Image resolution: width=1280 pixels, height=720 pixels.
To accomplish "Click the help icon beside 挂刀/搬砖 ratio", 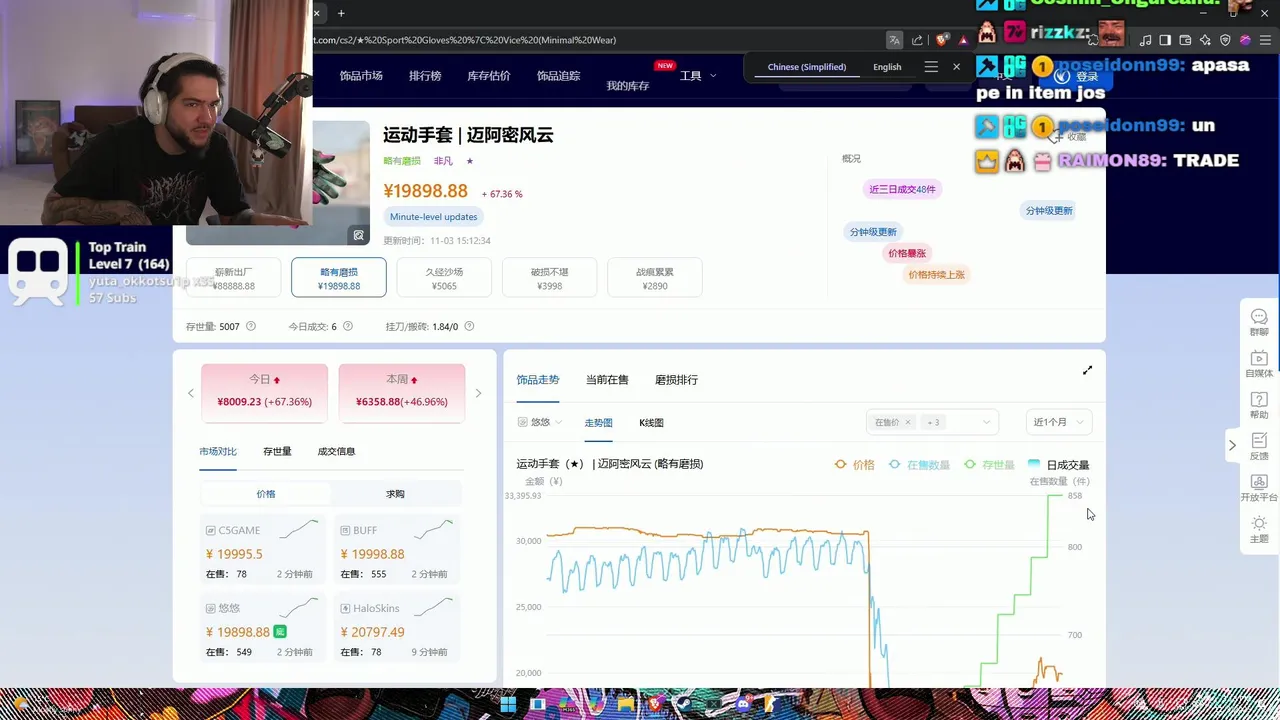I will pyautogui.click(x=469, y=326).
